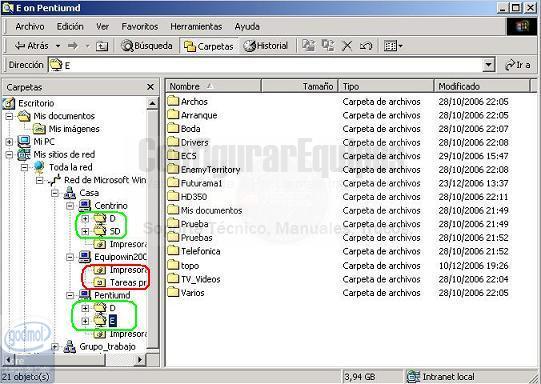Click the Move To folder toolbar icon

click(308, 46)
